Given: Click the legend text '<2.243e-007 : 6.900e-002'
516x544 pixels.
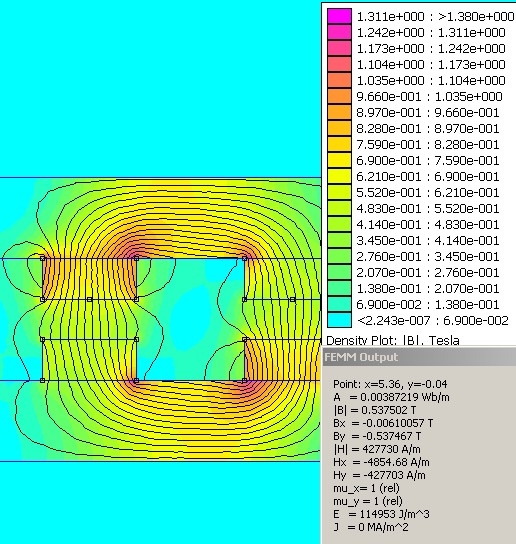Looking at the screenshot, I should [x=433, y=320].
